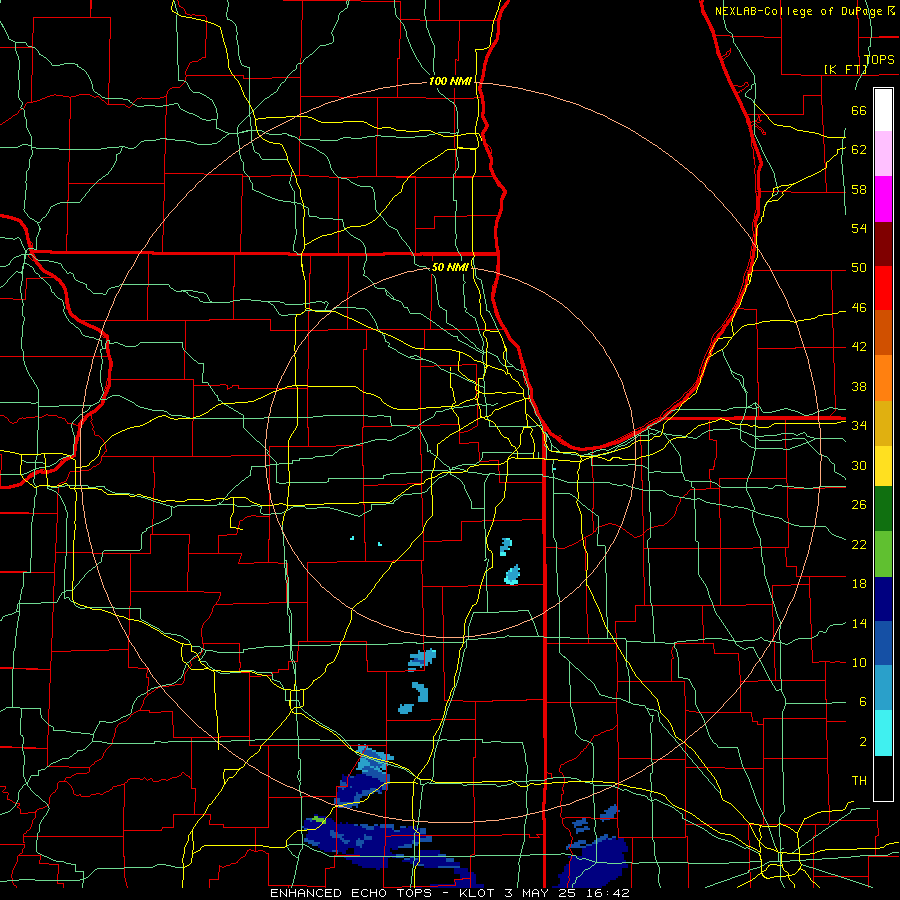
Task: Click the light blue legend swatch
Action: [x=883, y=688]
